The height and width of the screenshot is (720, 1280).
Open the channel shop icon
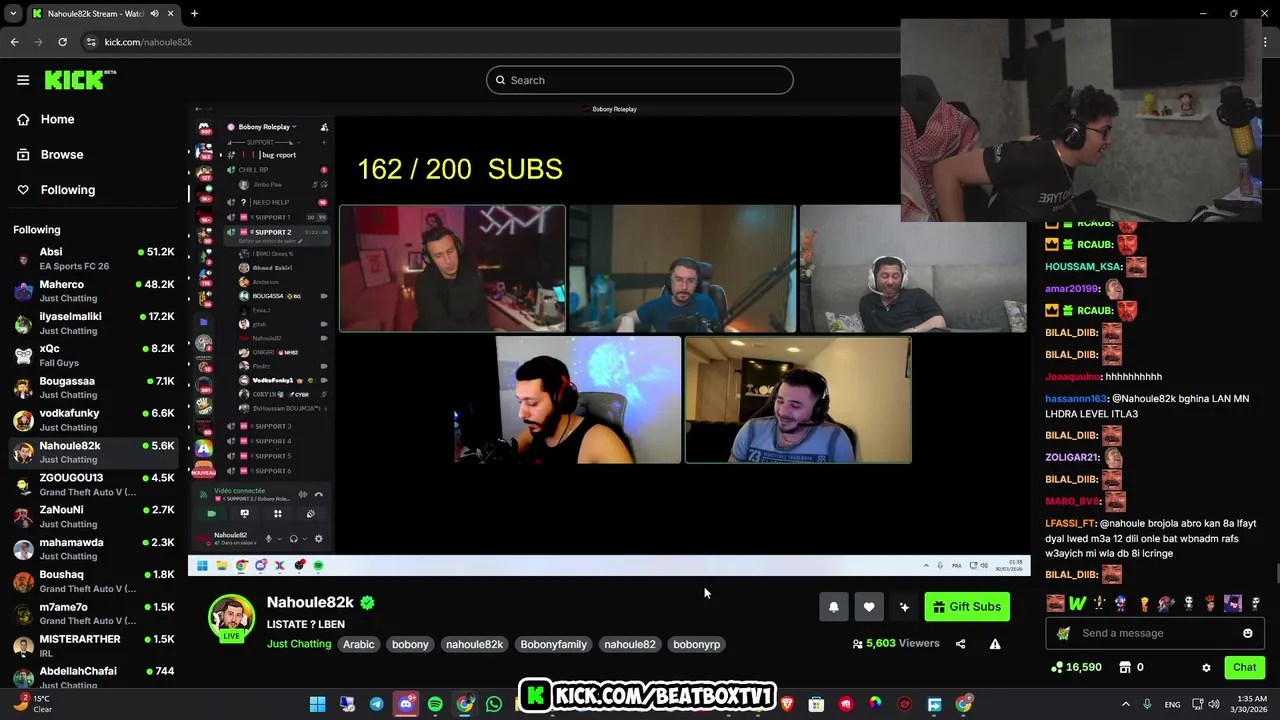1124,667
